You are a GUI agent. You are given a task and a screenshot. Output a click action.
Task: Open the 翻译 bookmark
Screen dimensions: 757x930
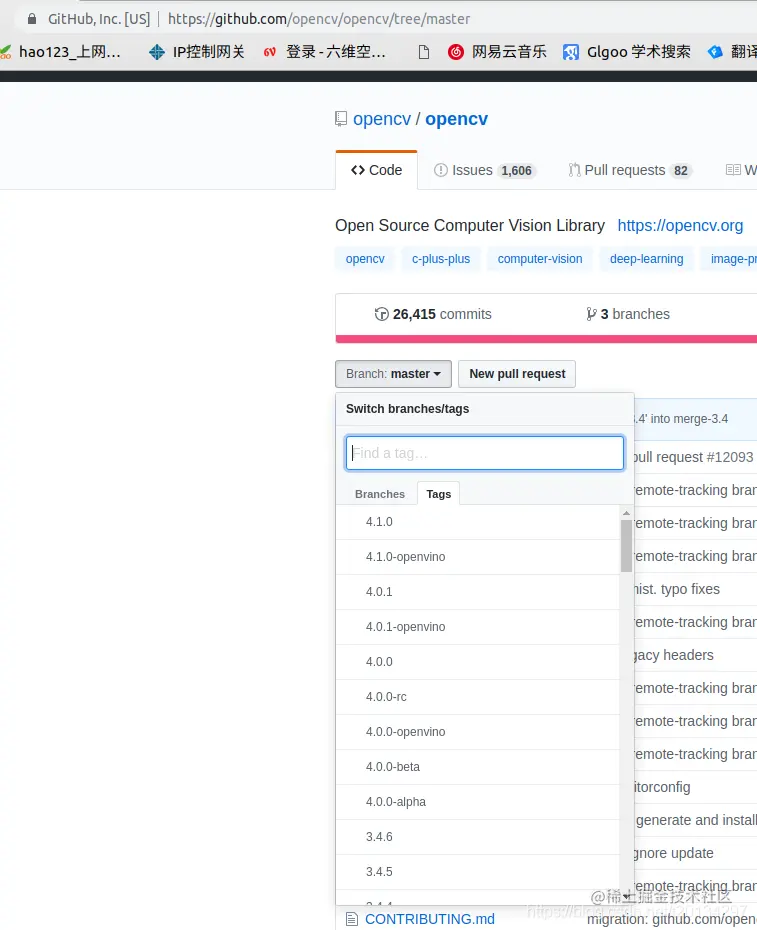click(733, 52)
